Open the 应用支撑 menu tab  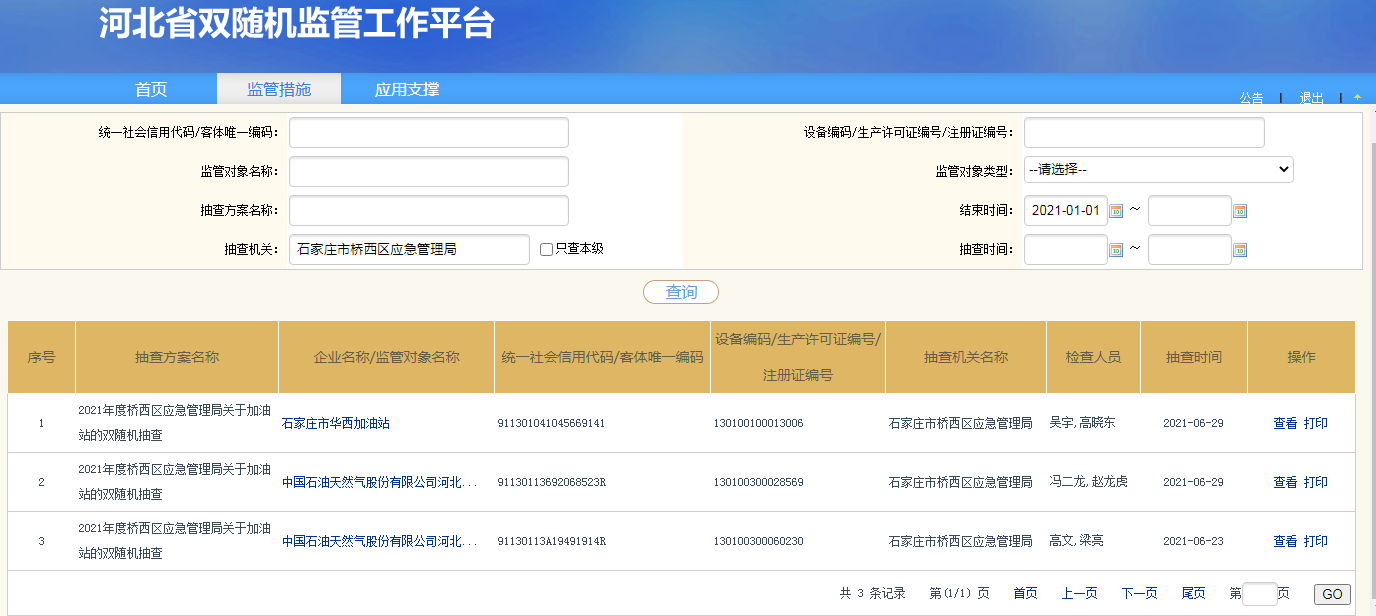pyautogui.click(x=407, y=89)
